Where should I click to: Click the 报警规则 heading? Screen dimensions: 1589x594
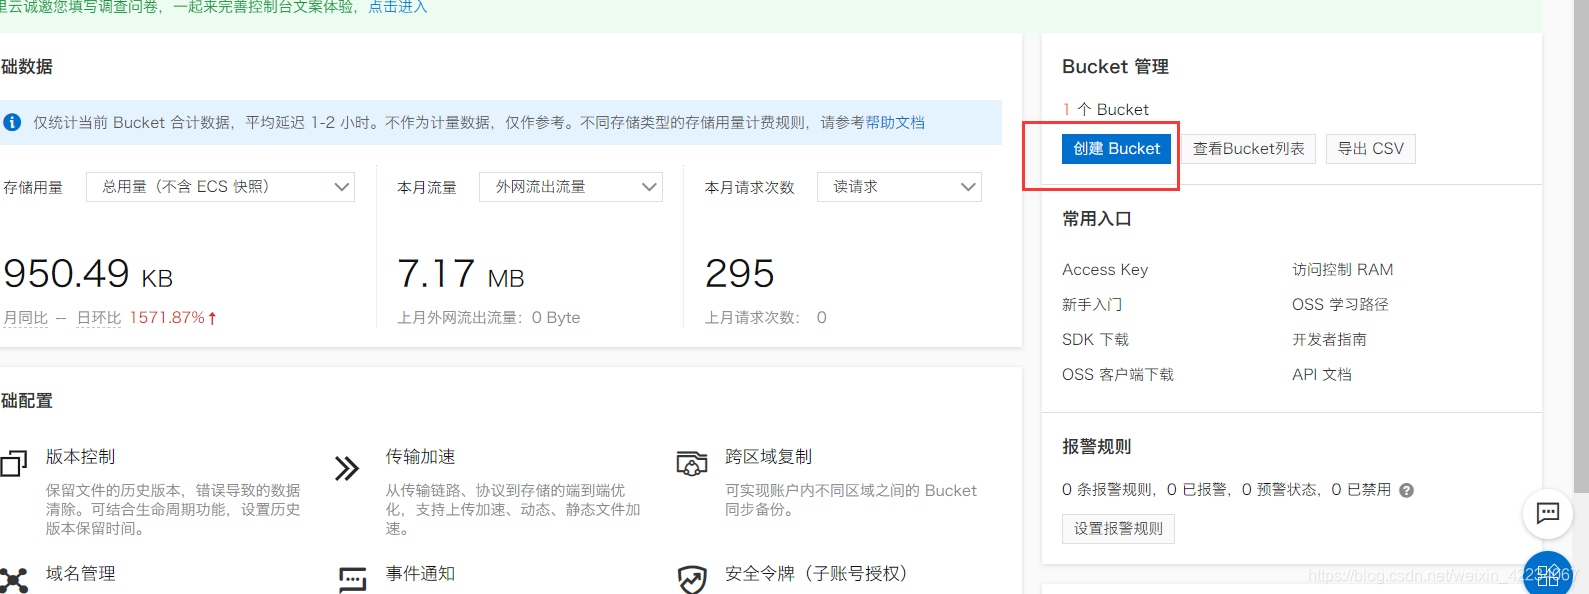(x=1097, y=447)
